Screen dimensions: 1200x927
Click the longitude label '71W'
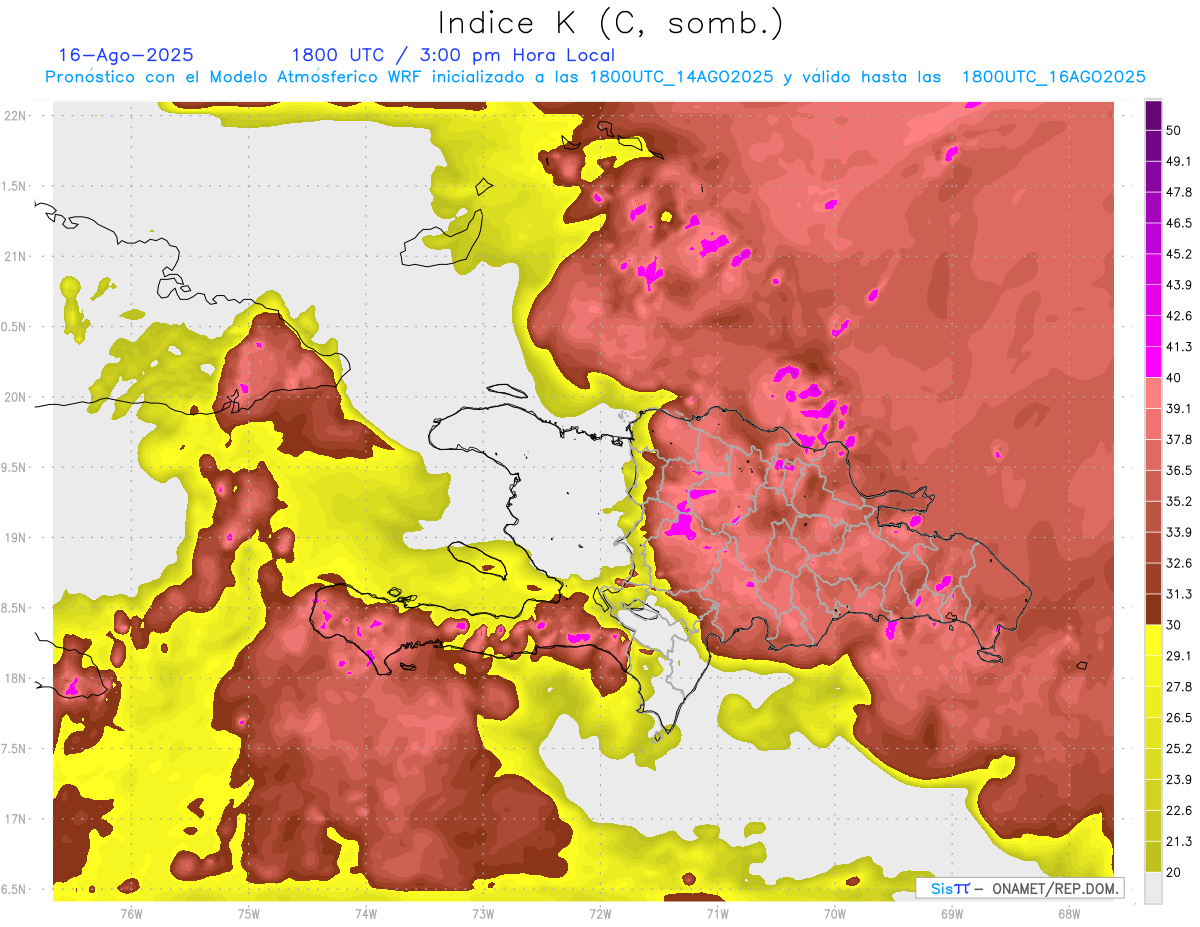coord(717,914)
